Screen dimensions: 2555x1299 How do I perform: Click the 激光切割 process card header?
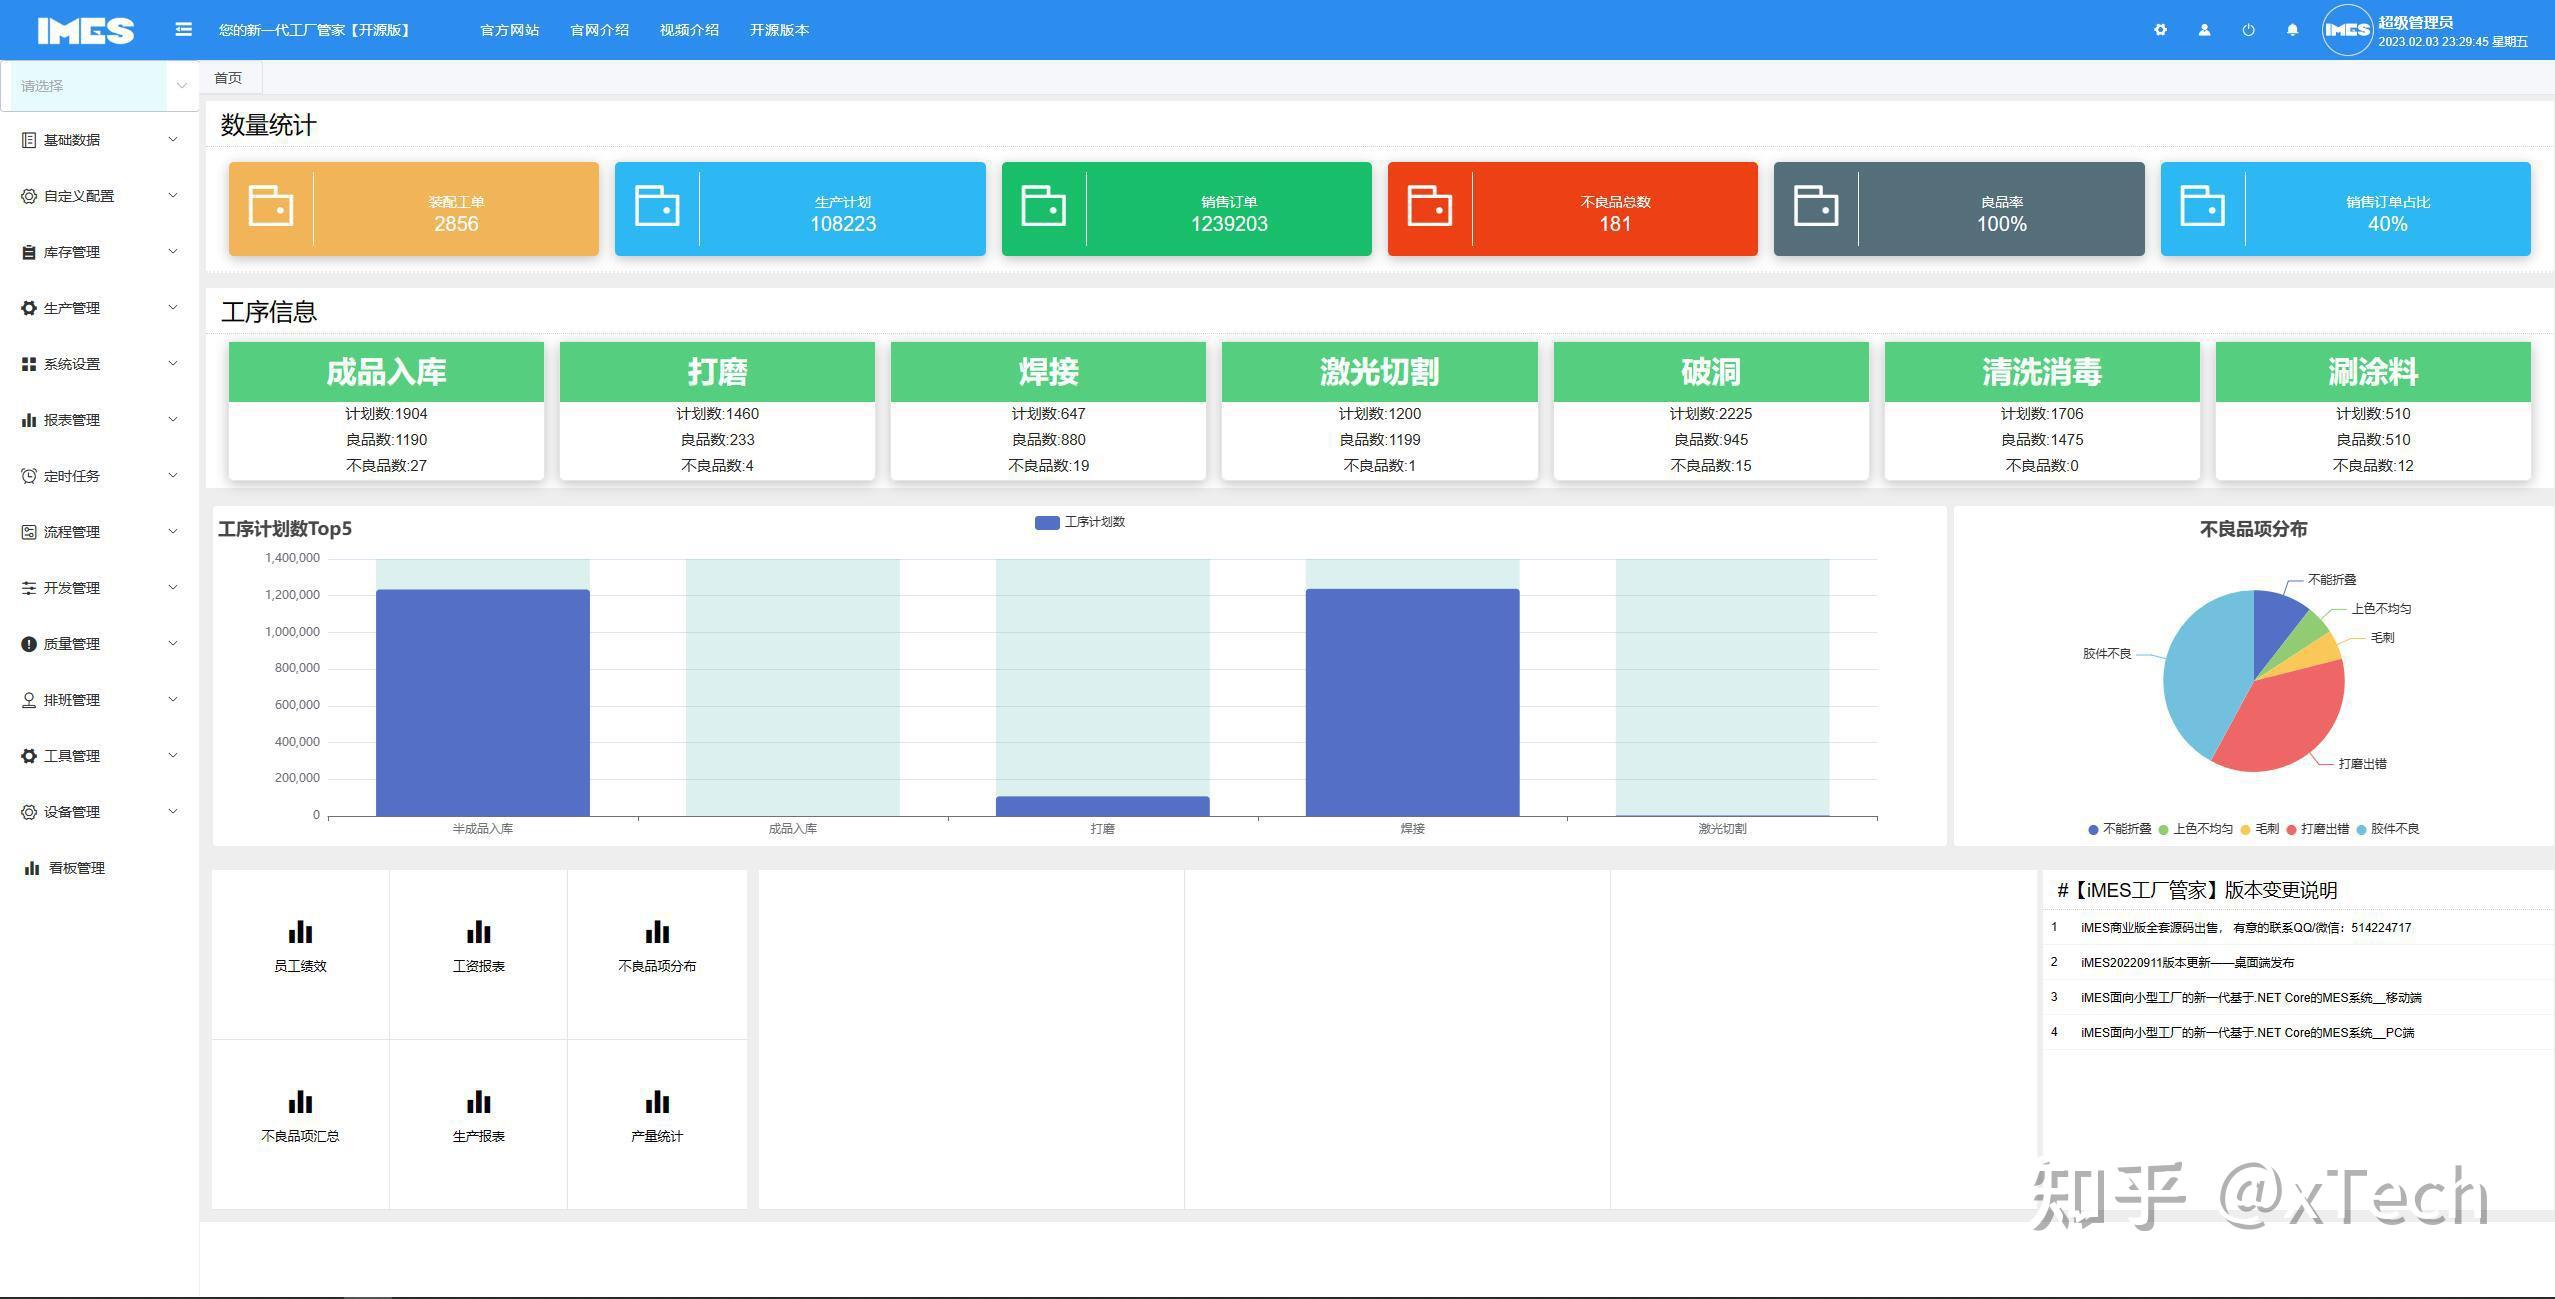tap(1379, 372)
